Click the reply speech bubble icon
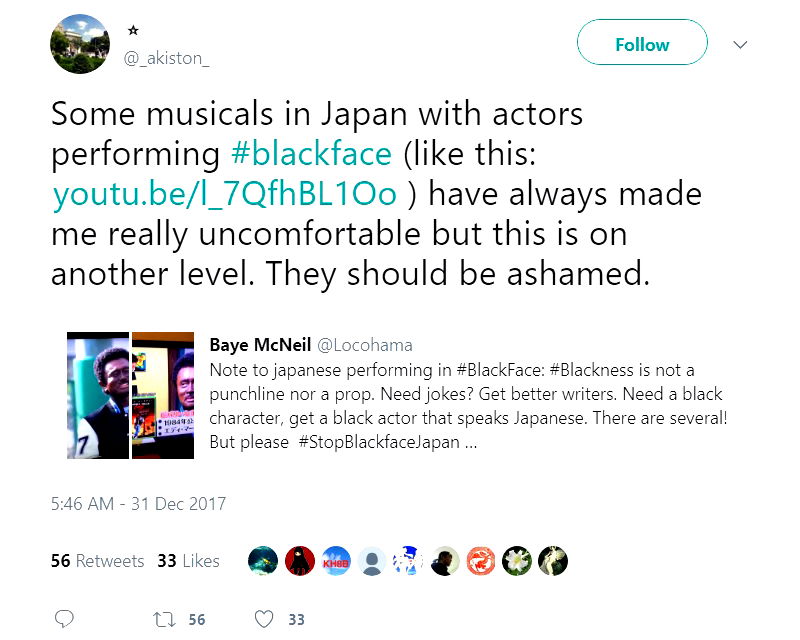The width and height of the screenshot is (800, 640). point(64,619)
